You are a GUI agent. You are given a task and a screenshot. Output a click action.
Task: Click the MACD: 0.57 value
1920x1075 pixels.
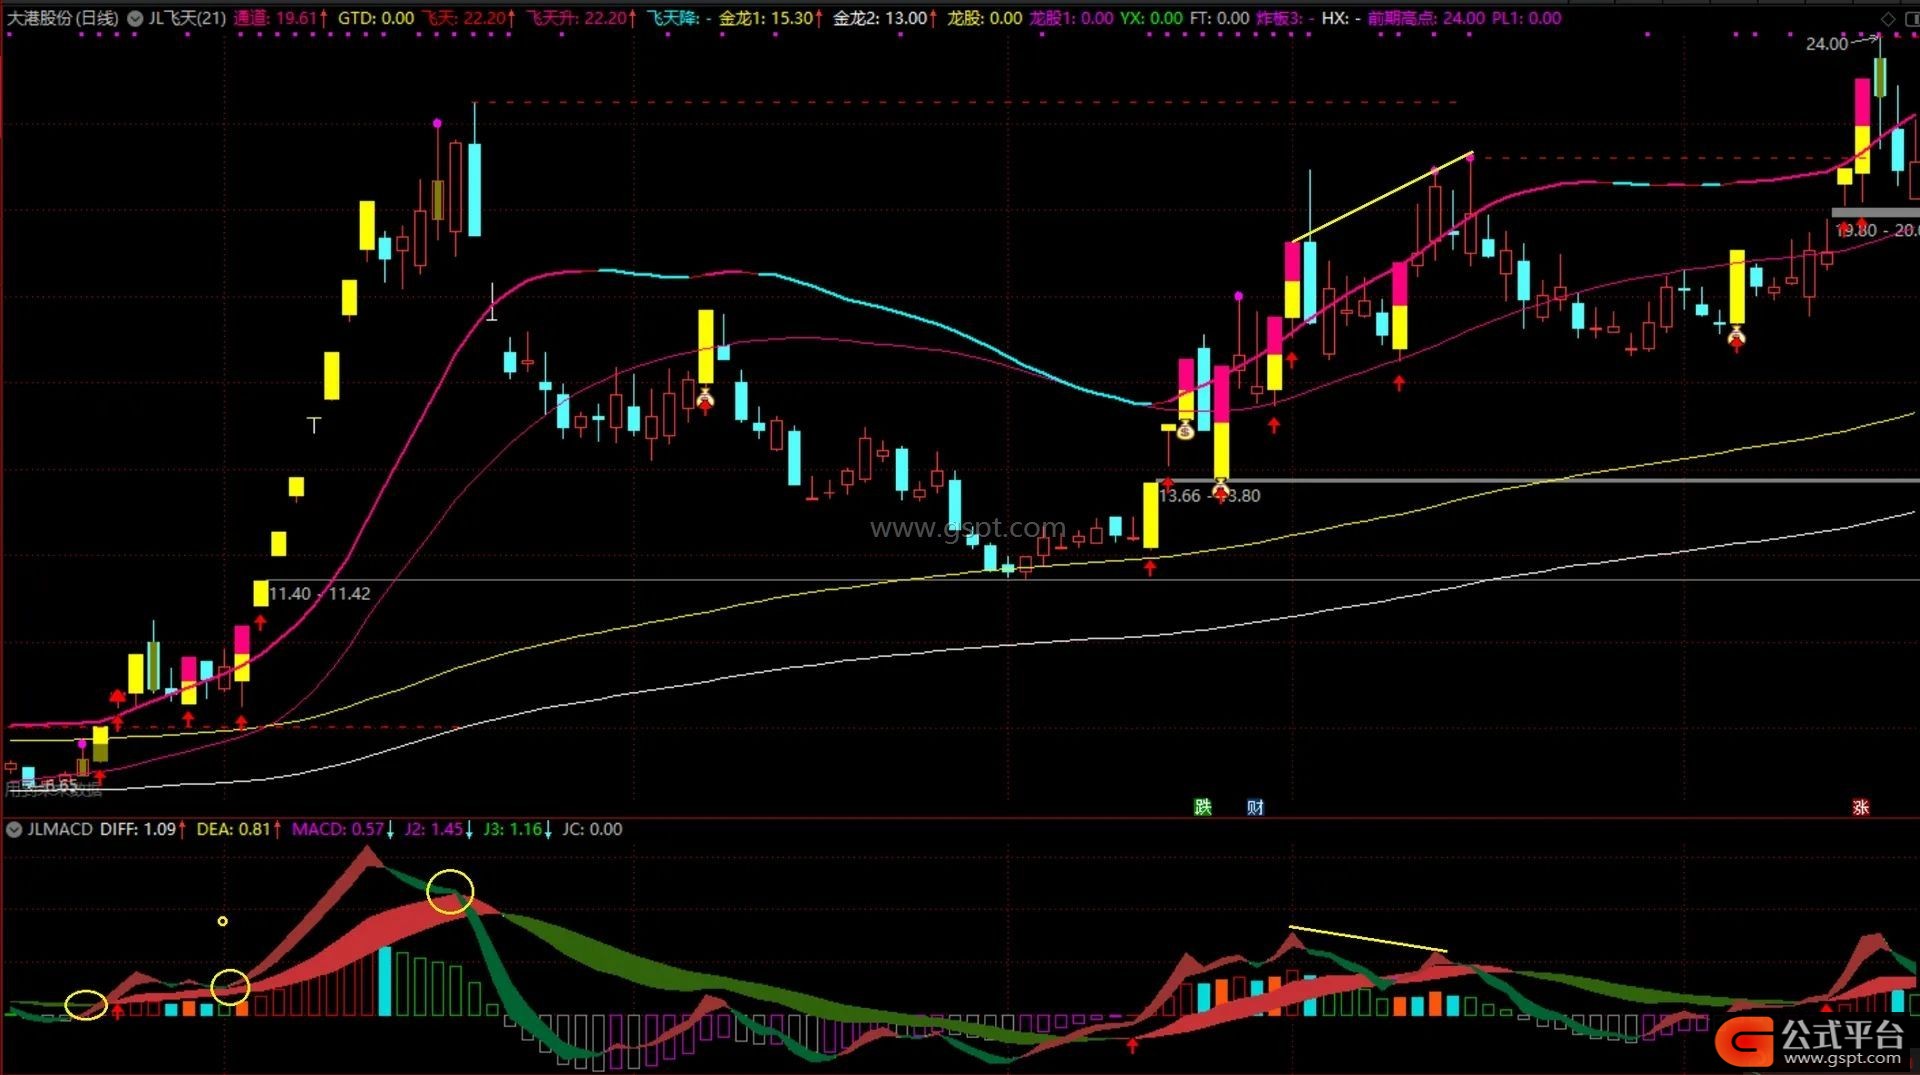(x=343, y=829)
